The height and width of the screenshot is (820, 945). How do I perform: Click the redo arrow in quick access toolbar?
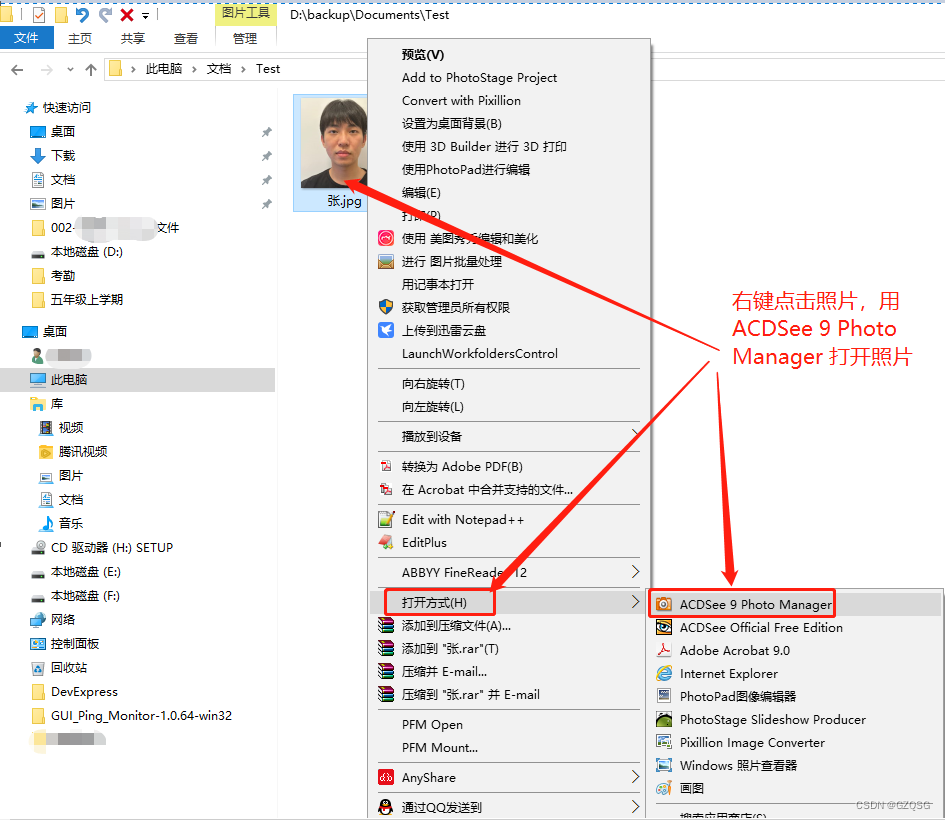(x=105, y=15)
